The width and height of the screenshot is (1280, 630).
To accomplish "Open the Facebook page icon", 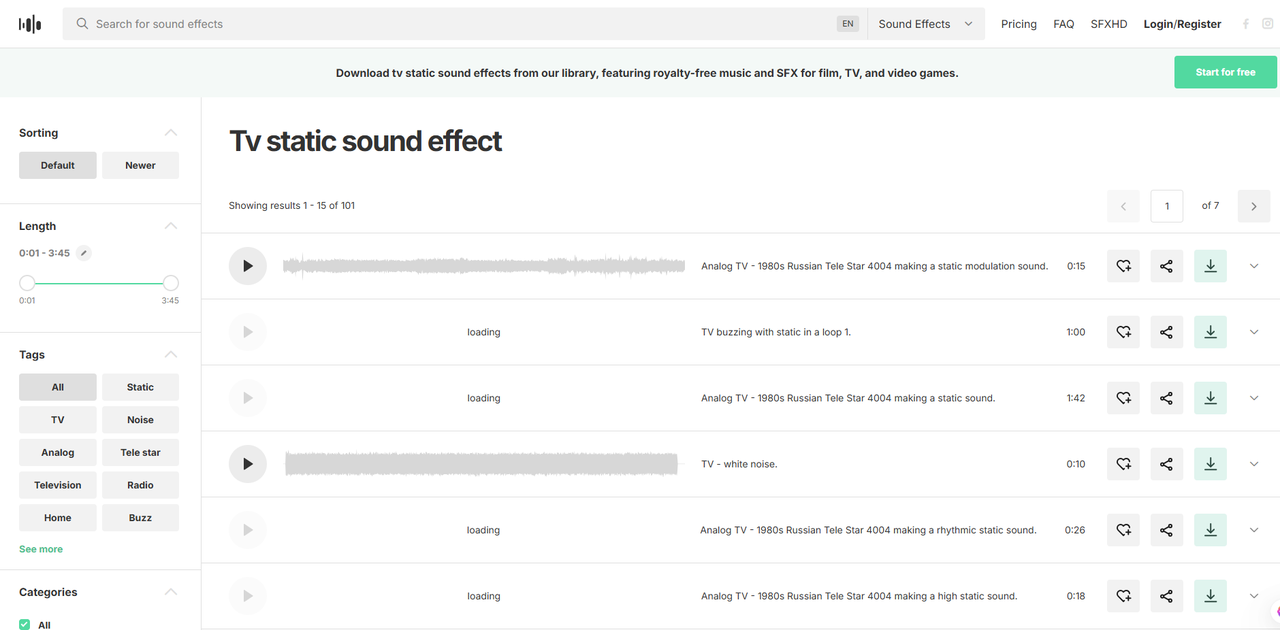I will (x=1246, y=24).
